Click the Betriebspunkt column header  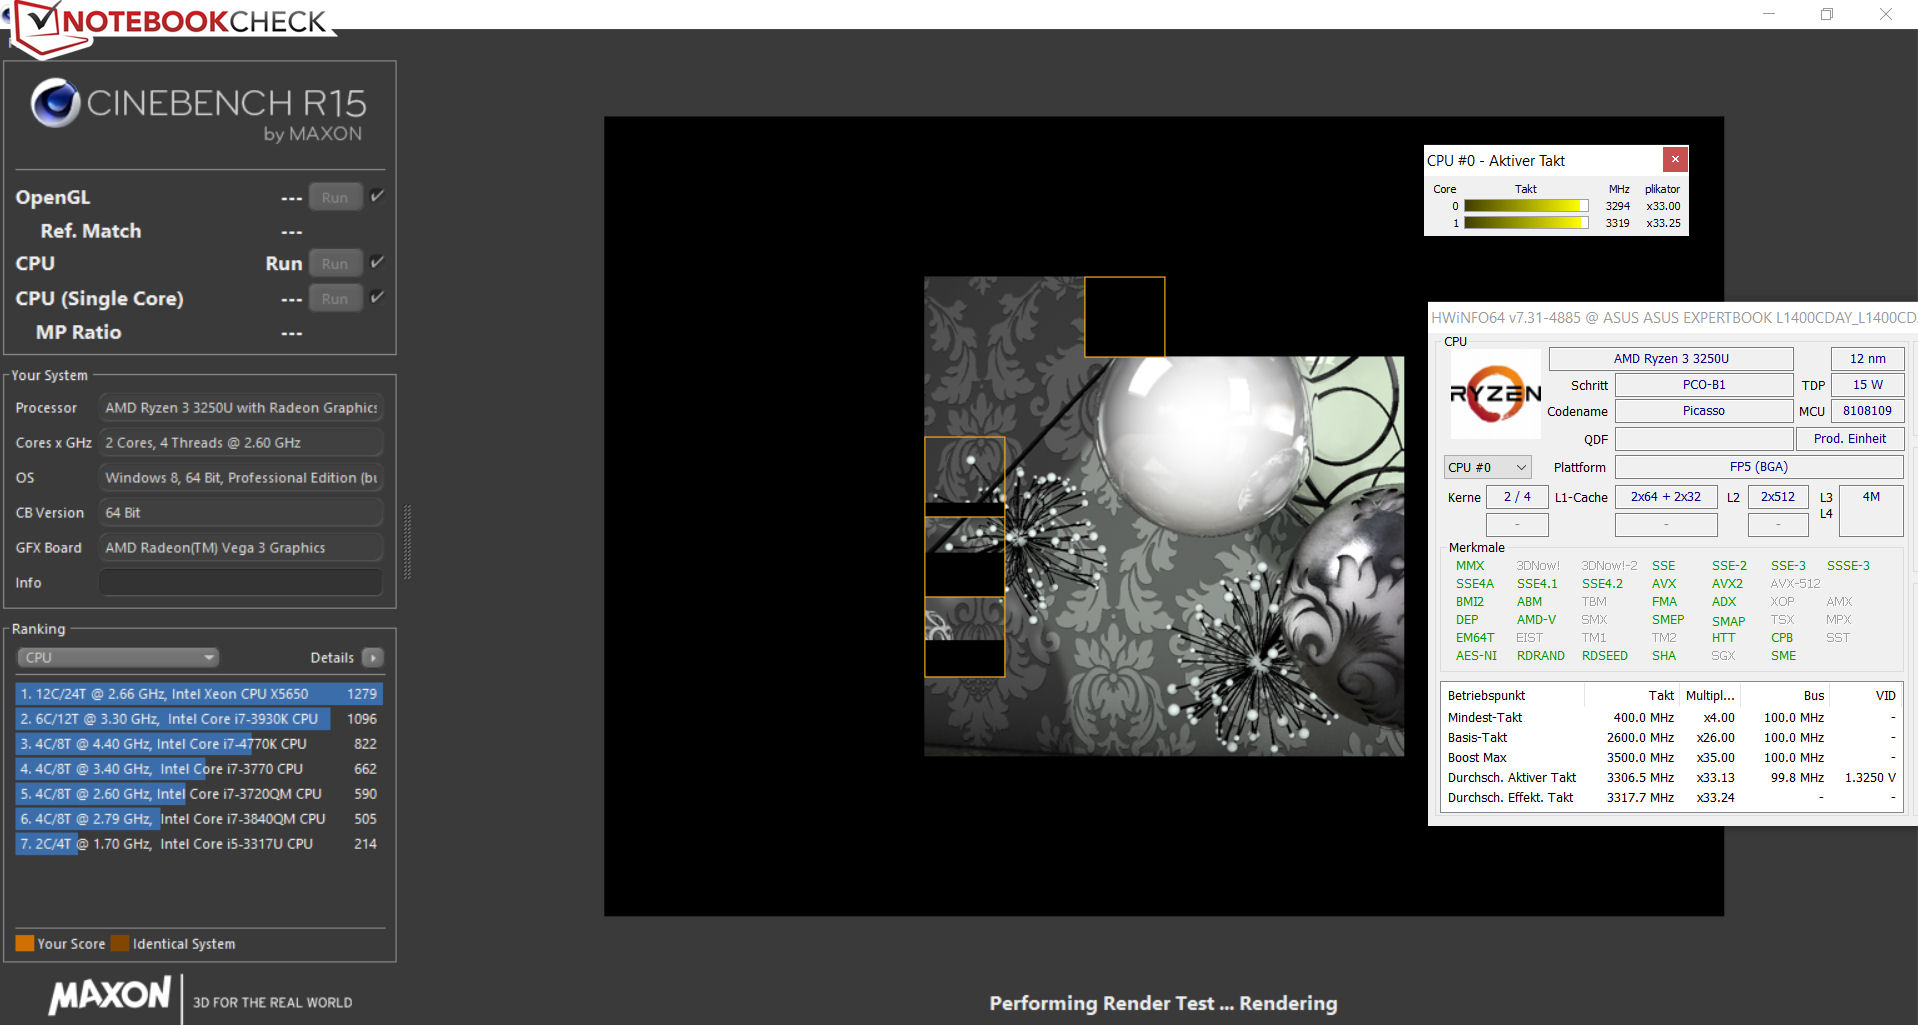[x=1486, y=696]
